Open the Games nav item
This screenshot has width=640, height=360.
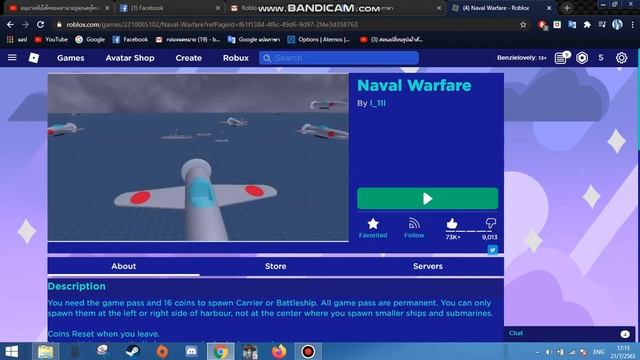click(71, 58)
